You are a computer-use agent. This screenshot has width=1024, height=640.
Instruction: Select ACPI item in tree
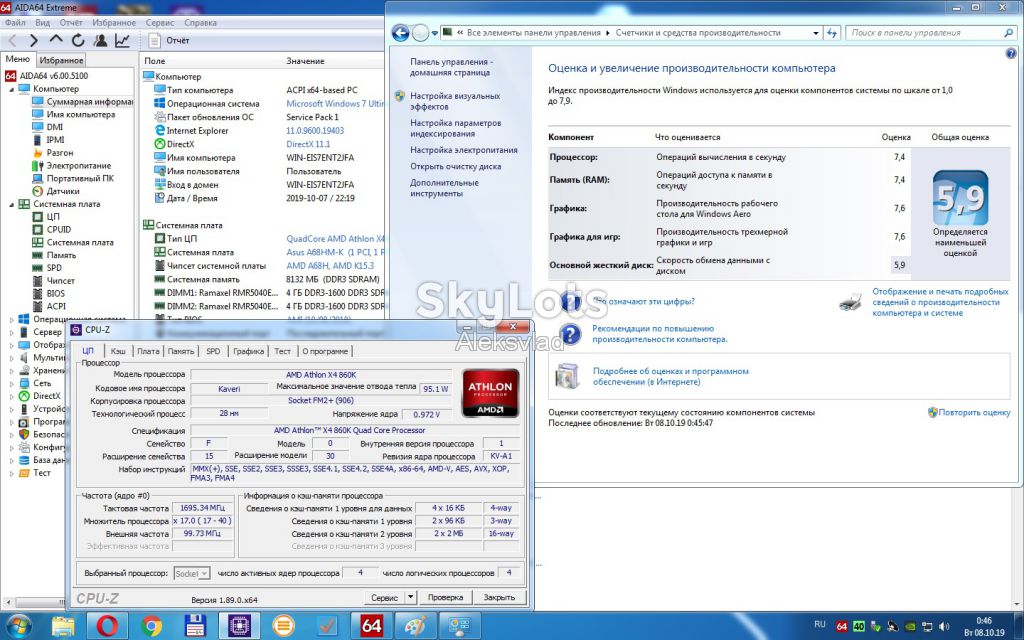pos(49,306)
